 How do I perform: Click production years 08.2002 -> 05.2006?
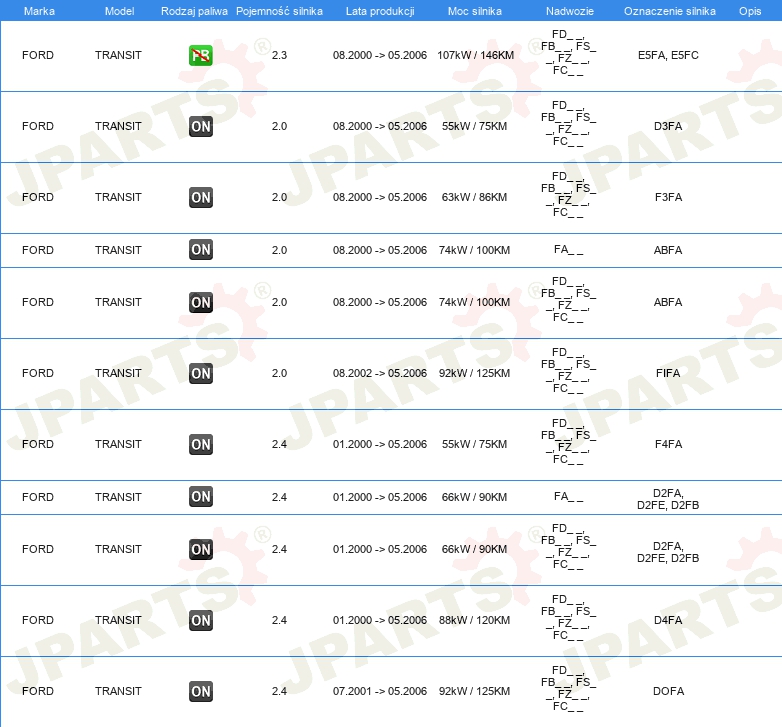point(380,373)
